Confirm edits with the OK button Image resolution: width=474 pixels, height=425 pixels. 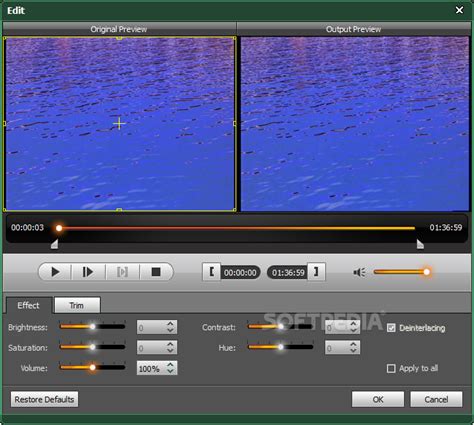[378, 399]
